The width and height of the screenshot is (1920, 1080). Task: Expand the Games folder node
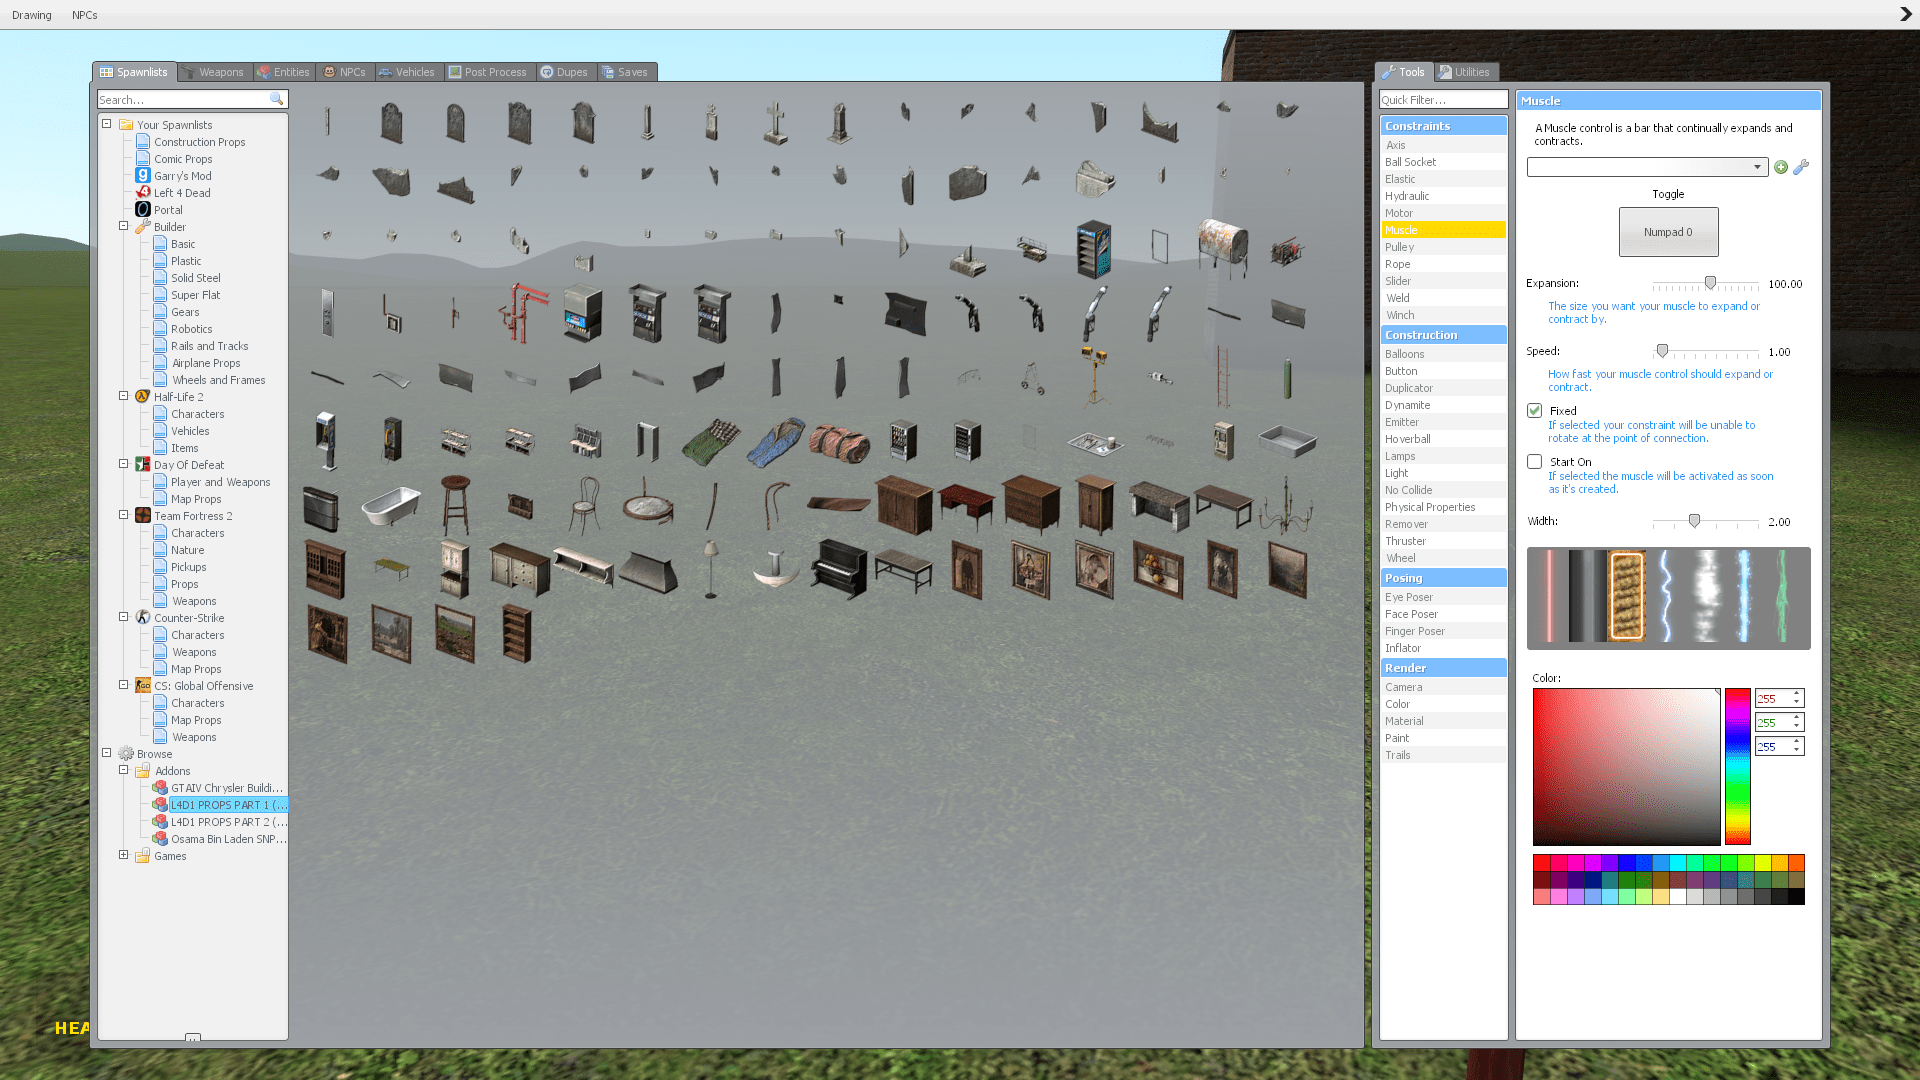pyautogui.click(x=124, y=855)
